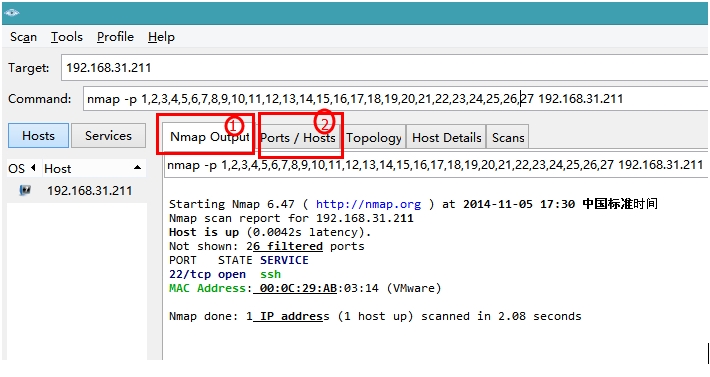The width and height of the screenshot is (710, 377).
Task: Sort by the OS column header
Action: tap(22, 168)
